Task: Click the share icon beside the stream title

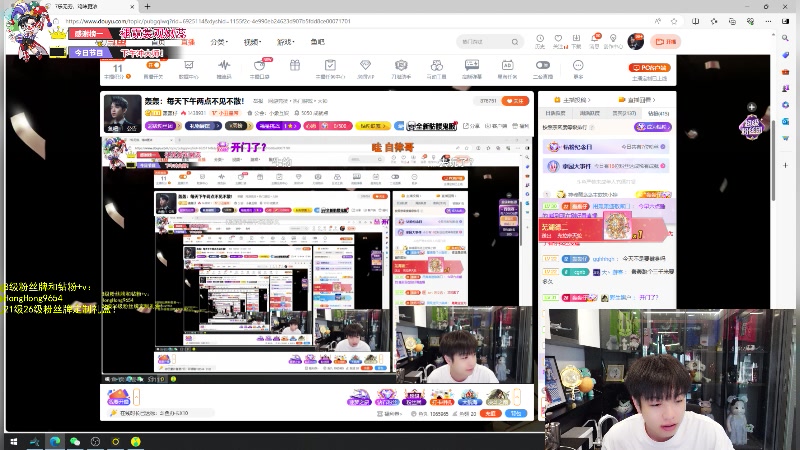Action: [471, 126]
